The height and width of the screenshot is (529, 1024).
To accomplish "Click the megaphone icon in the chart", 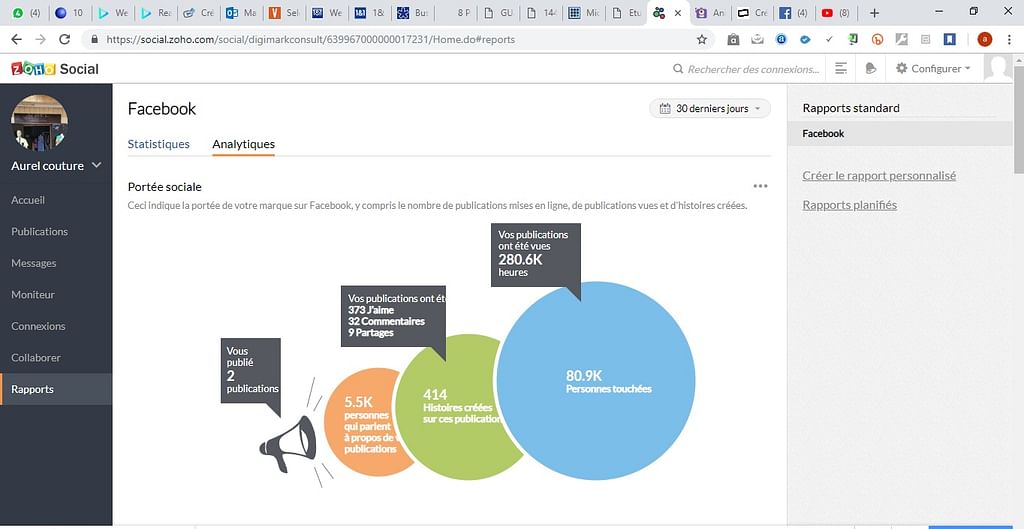I will point(288,447).
